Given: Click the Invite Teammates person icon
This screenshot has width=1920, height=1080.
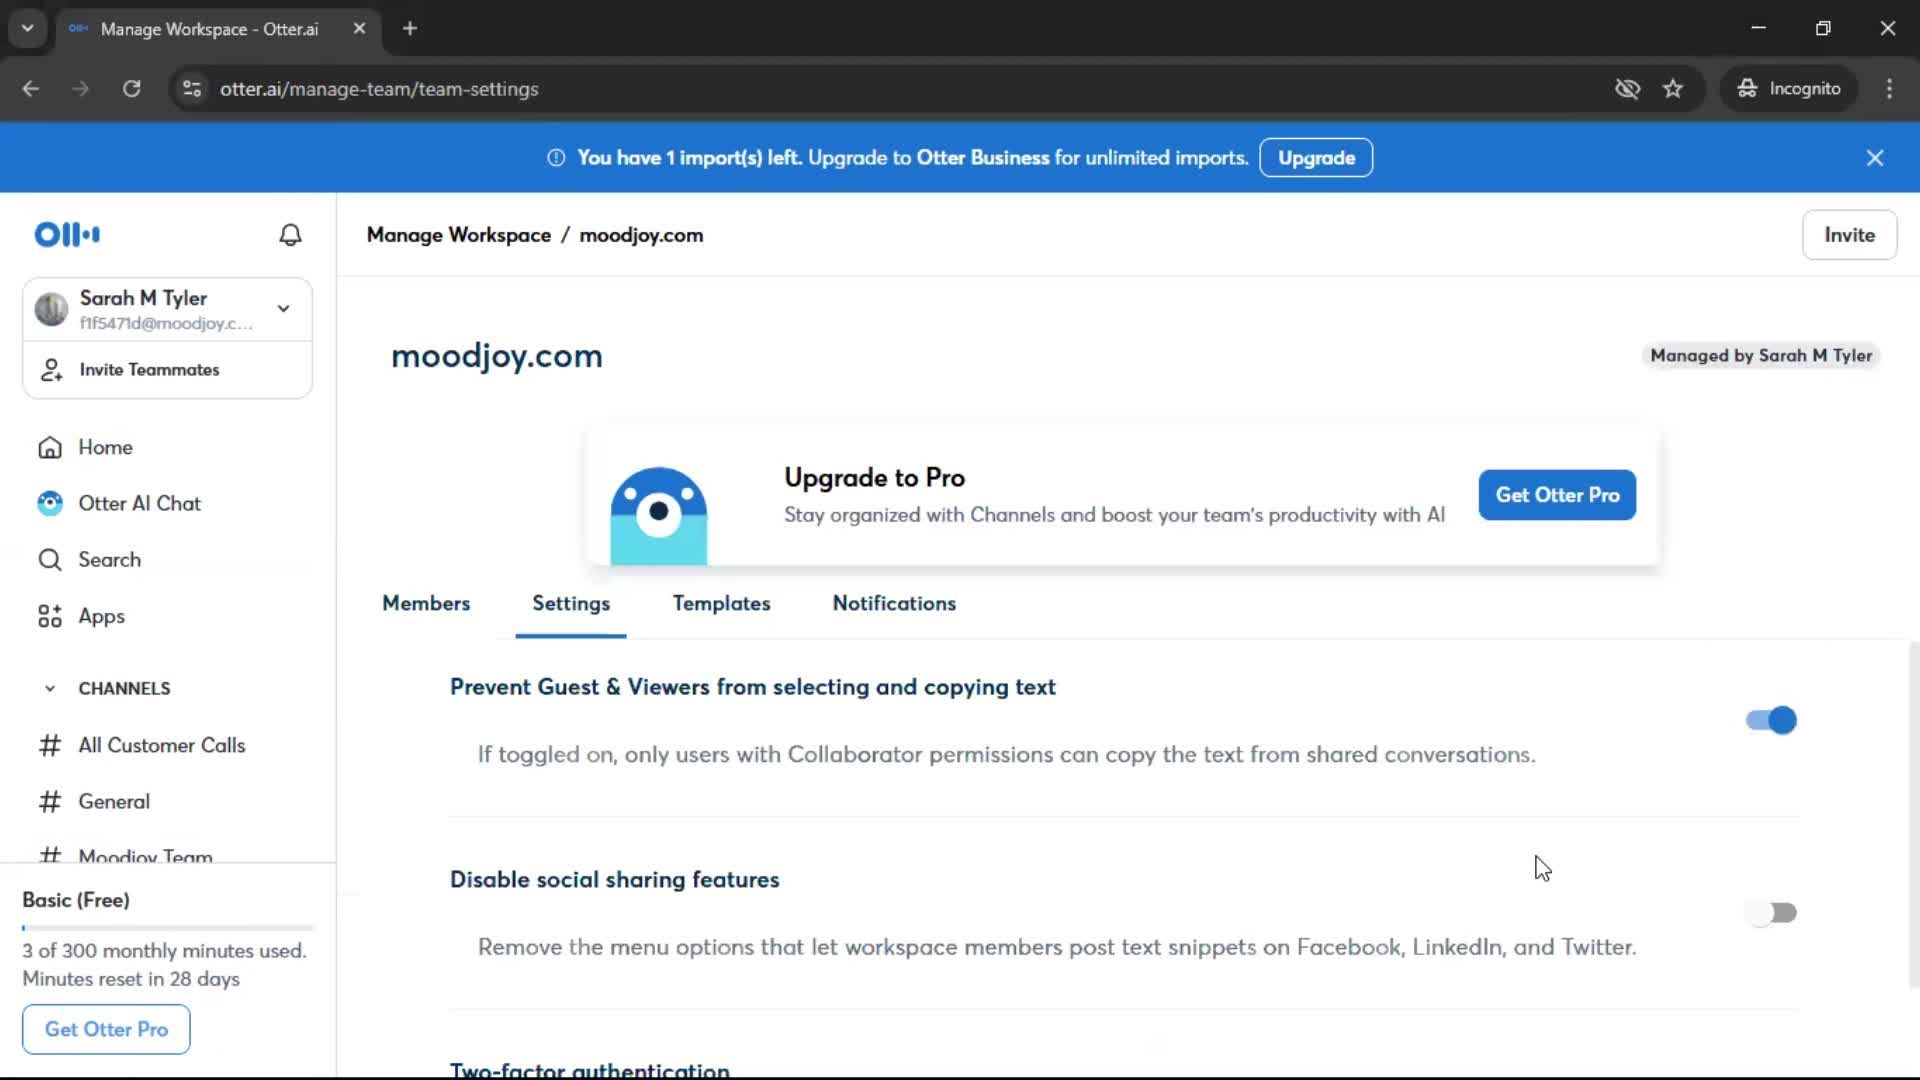Looking at the screenshot, I should point(51,370).
